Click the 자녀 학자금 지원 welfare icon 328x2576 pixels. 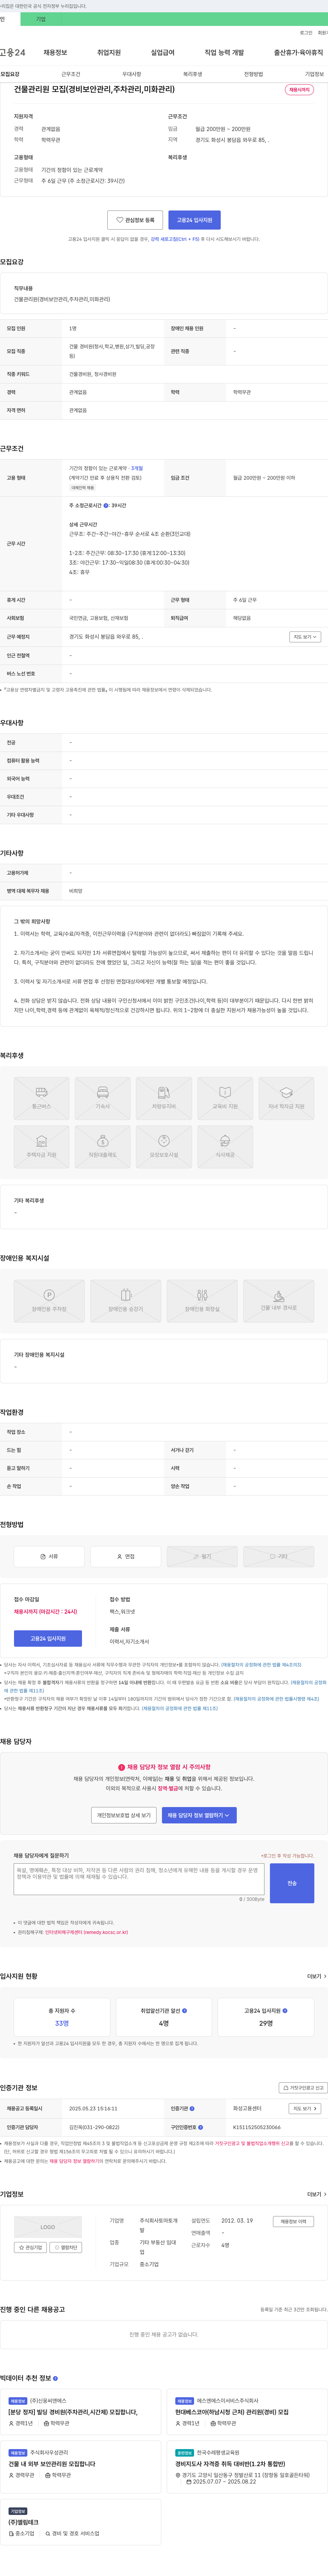coord(286,1098)
